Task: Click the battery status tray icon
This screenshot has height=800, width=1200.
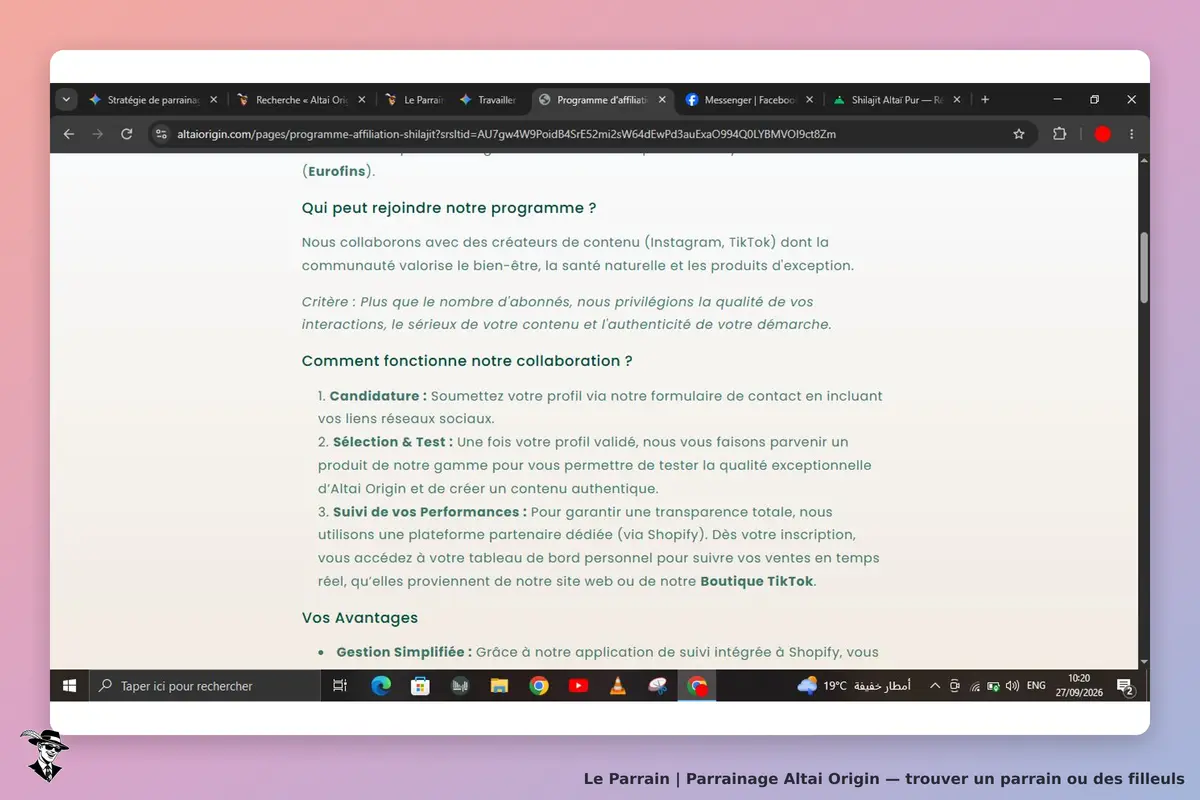Action: (994, 686)
